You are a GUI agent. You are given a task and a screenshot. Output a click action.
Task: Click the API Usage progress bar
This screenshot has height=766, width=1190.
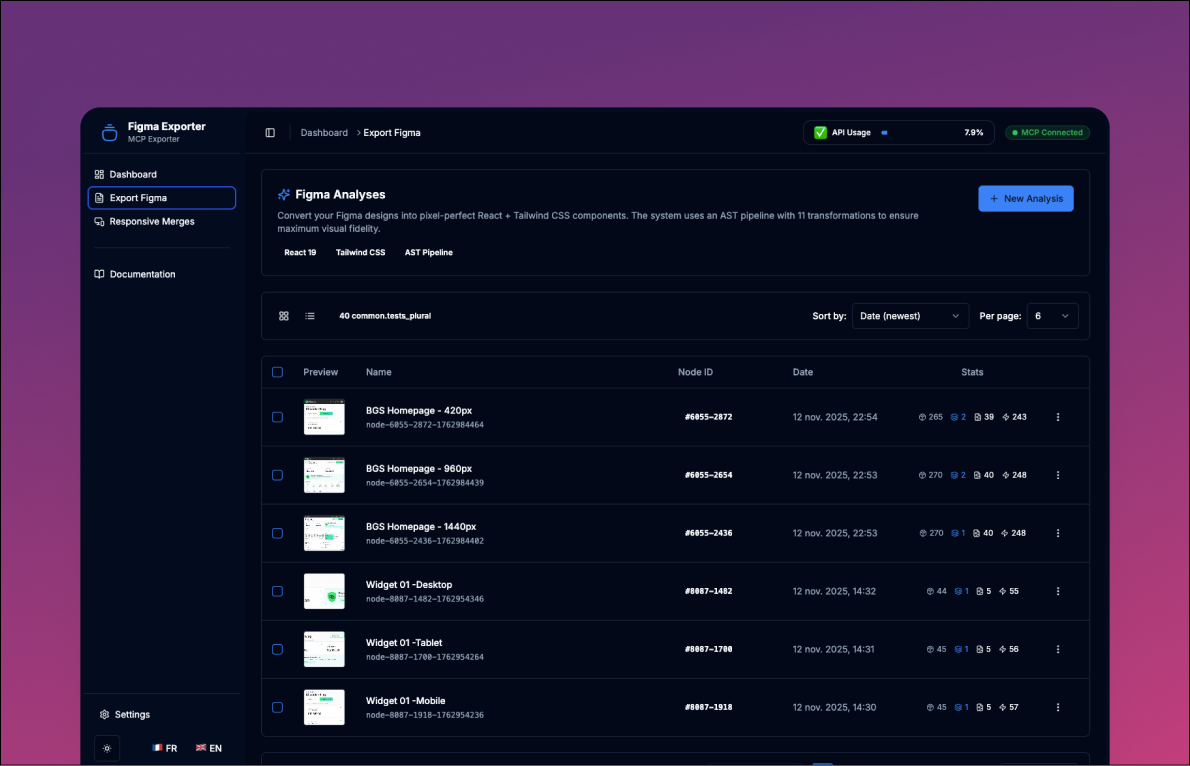pyautogui.click(x=918, y=133)
